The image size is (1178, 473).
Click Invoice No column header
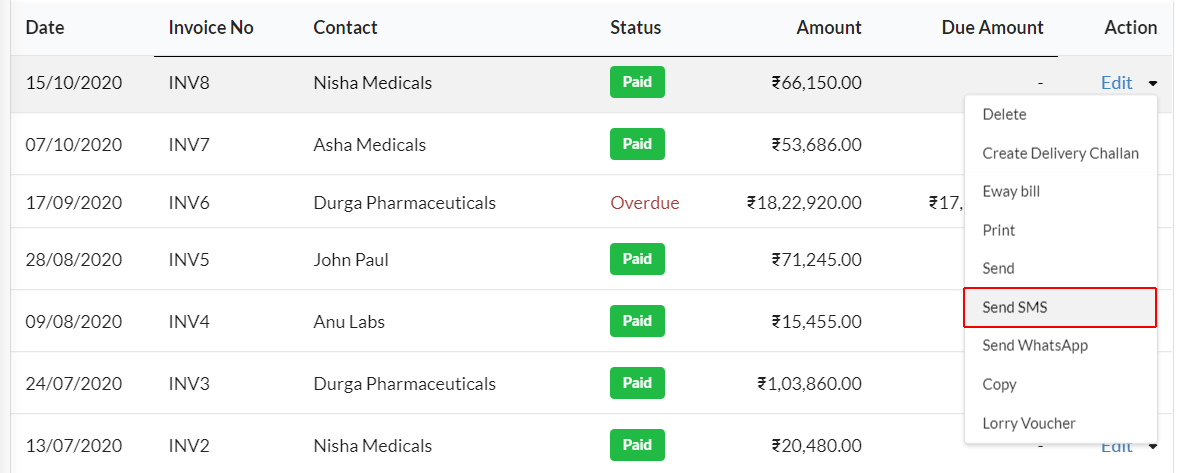point(211,28)
